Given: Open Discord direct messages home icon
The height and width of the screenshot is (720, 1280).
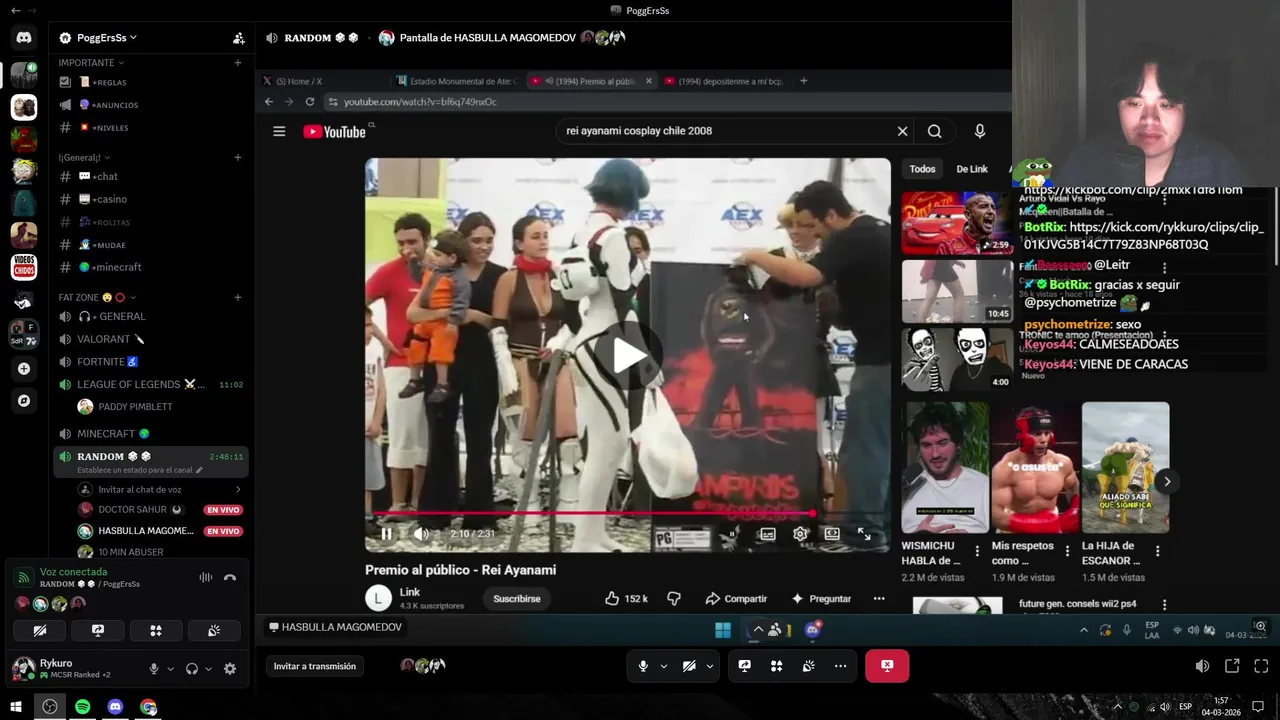Looking at the screenshot, I should [24, 38].
